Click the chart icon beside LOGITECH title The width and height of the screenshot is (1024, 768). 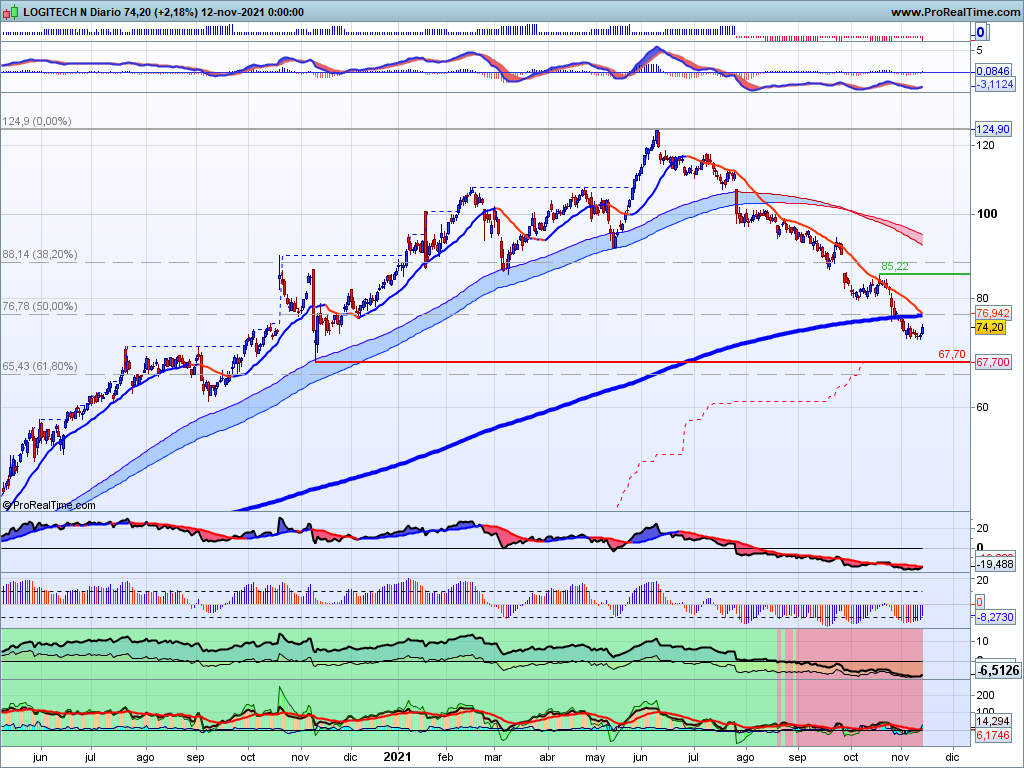(12, 12)
